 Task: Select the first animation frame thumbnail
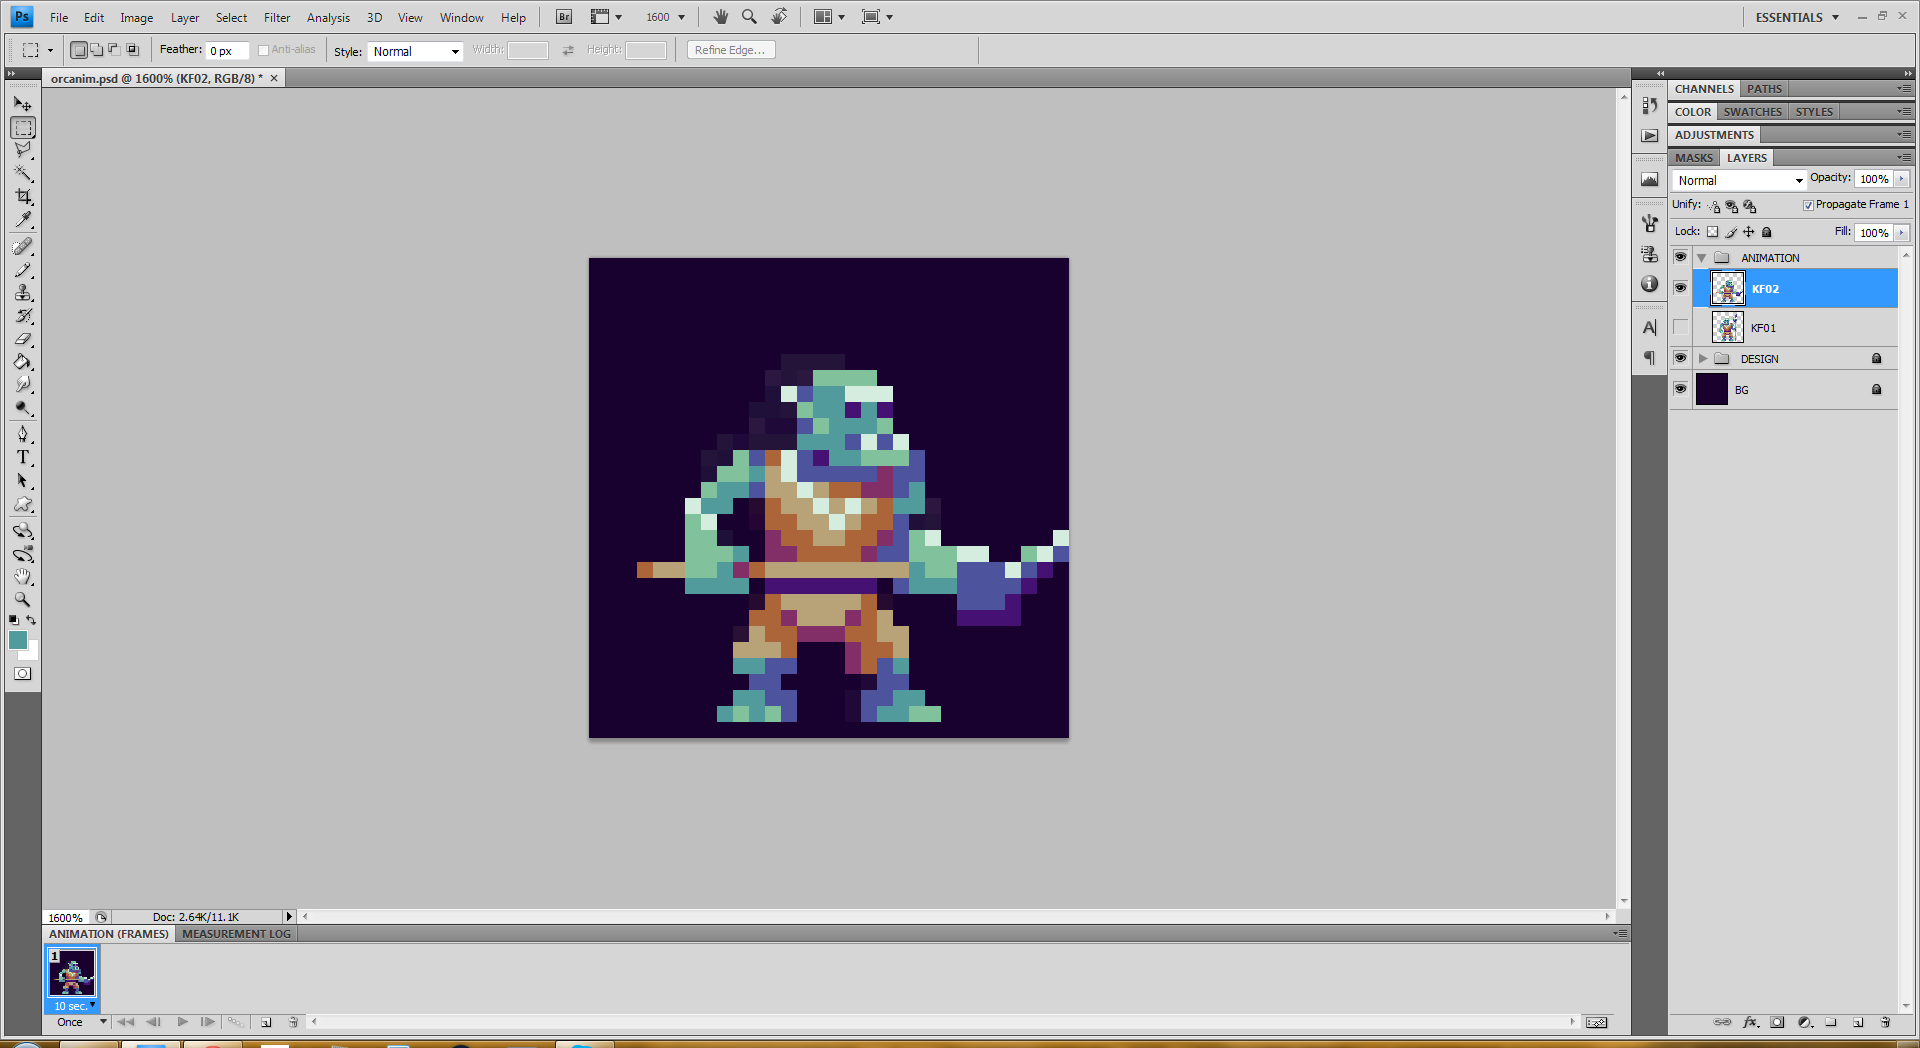tap(72, 972)
